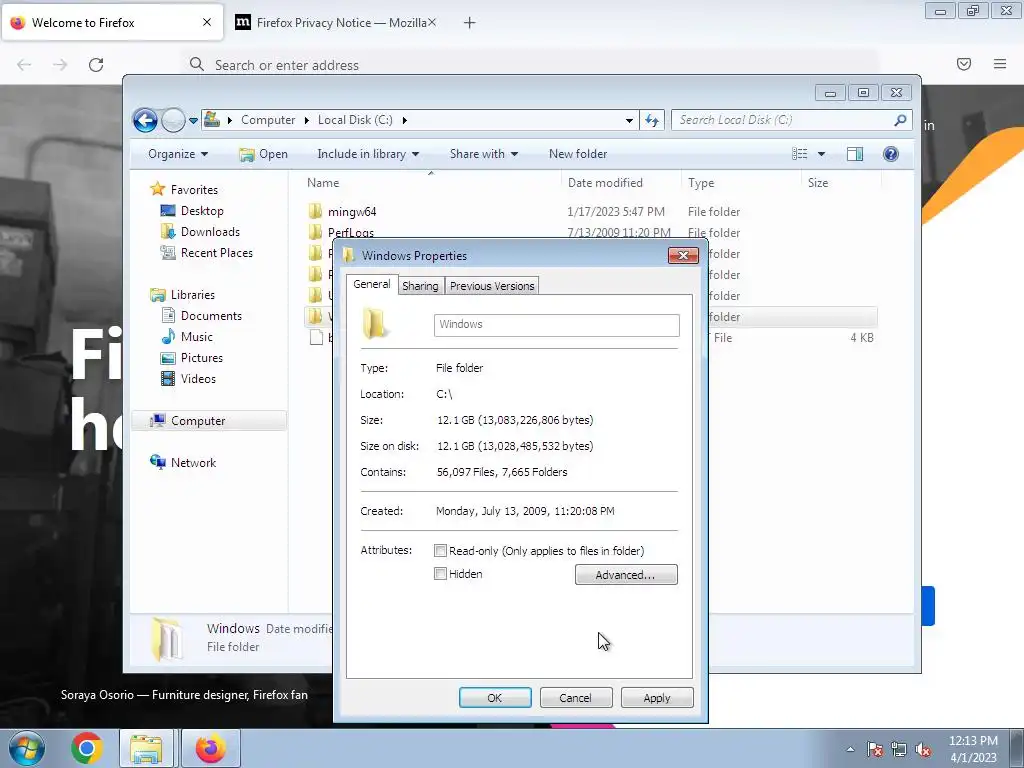Viewport: 1024px width, 768px height.
Task: Open the Music library
Action: [196, 336]
